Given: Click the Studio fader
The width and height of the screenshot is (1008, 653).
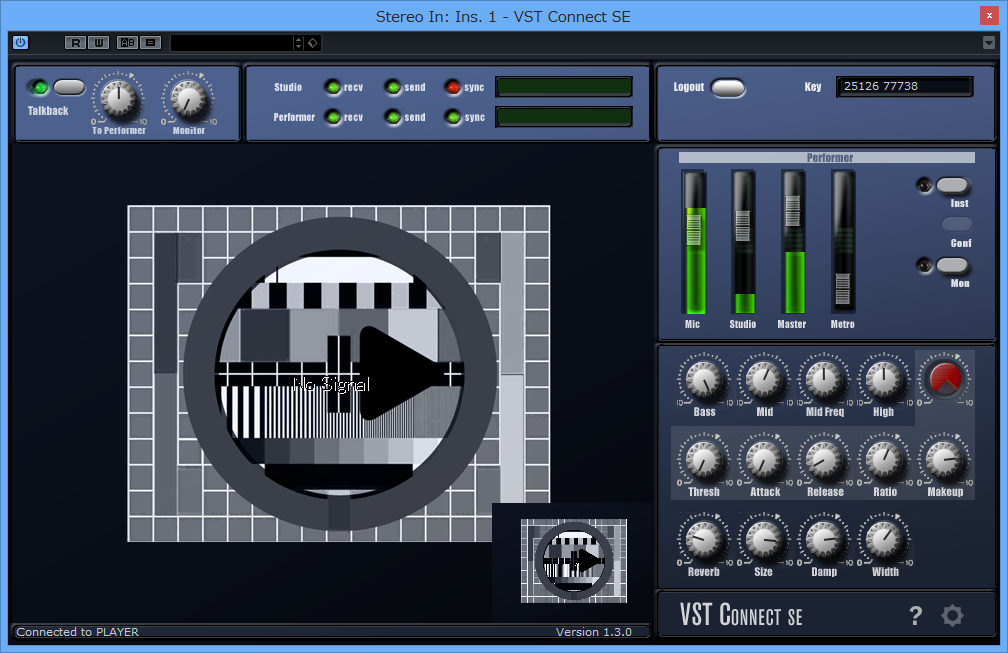Looking at the screenshot, I should click(x=742, y=226).
